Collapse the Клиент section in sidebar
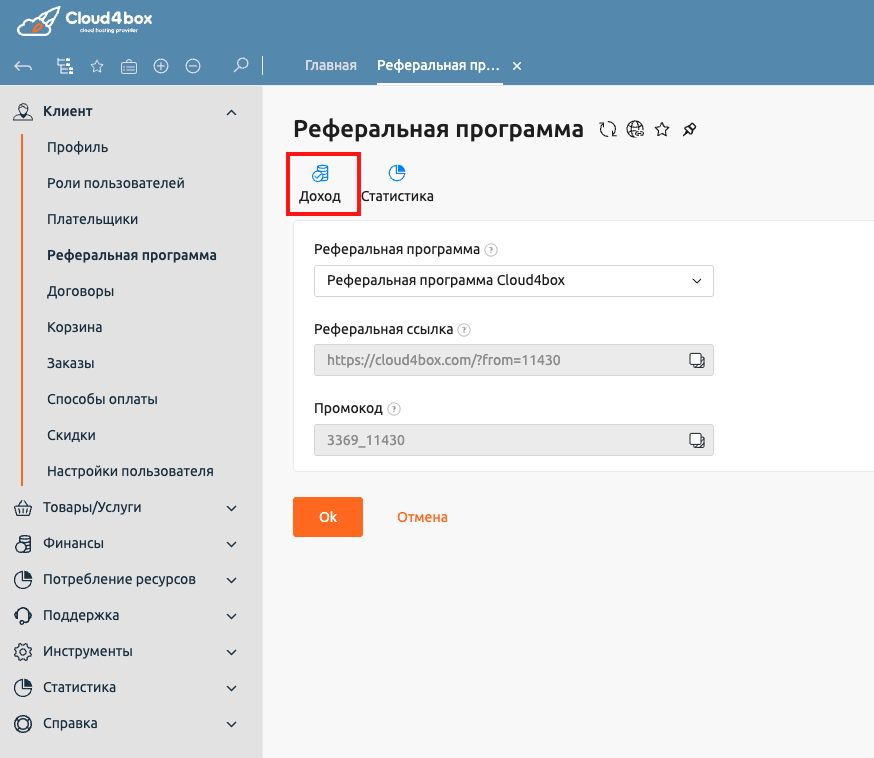This screenshot has width=874, height=758. [x=231, y=112]
